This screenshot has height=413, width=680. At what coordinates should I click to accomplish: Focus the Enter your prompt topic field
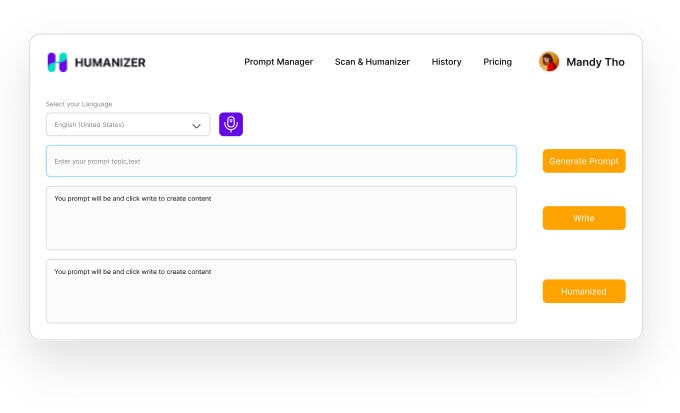281,161
